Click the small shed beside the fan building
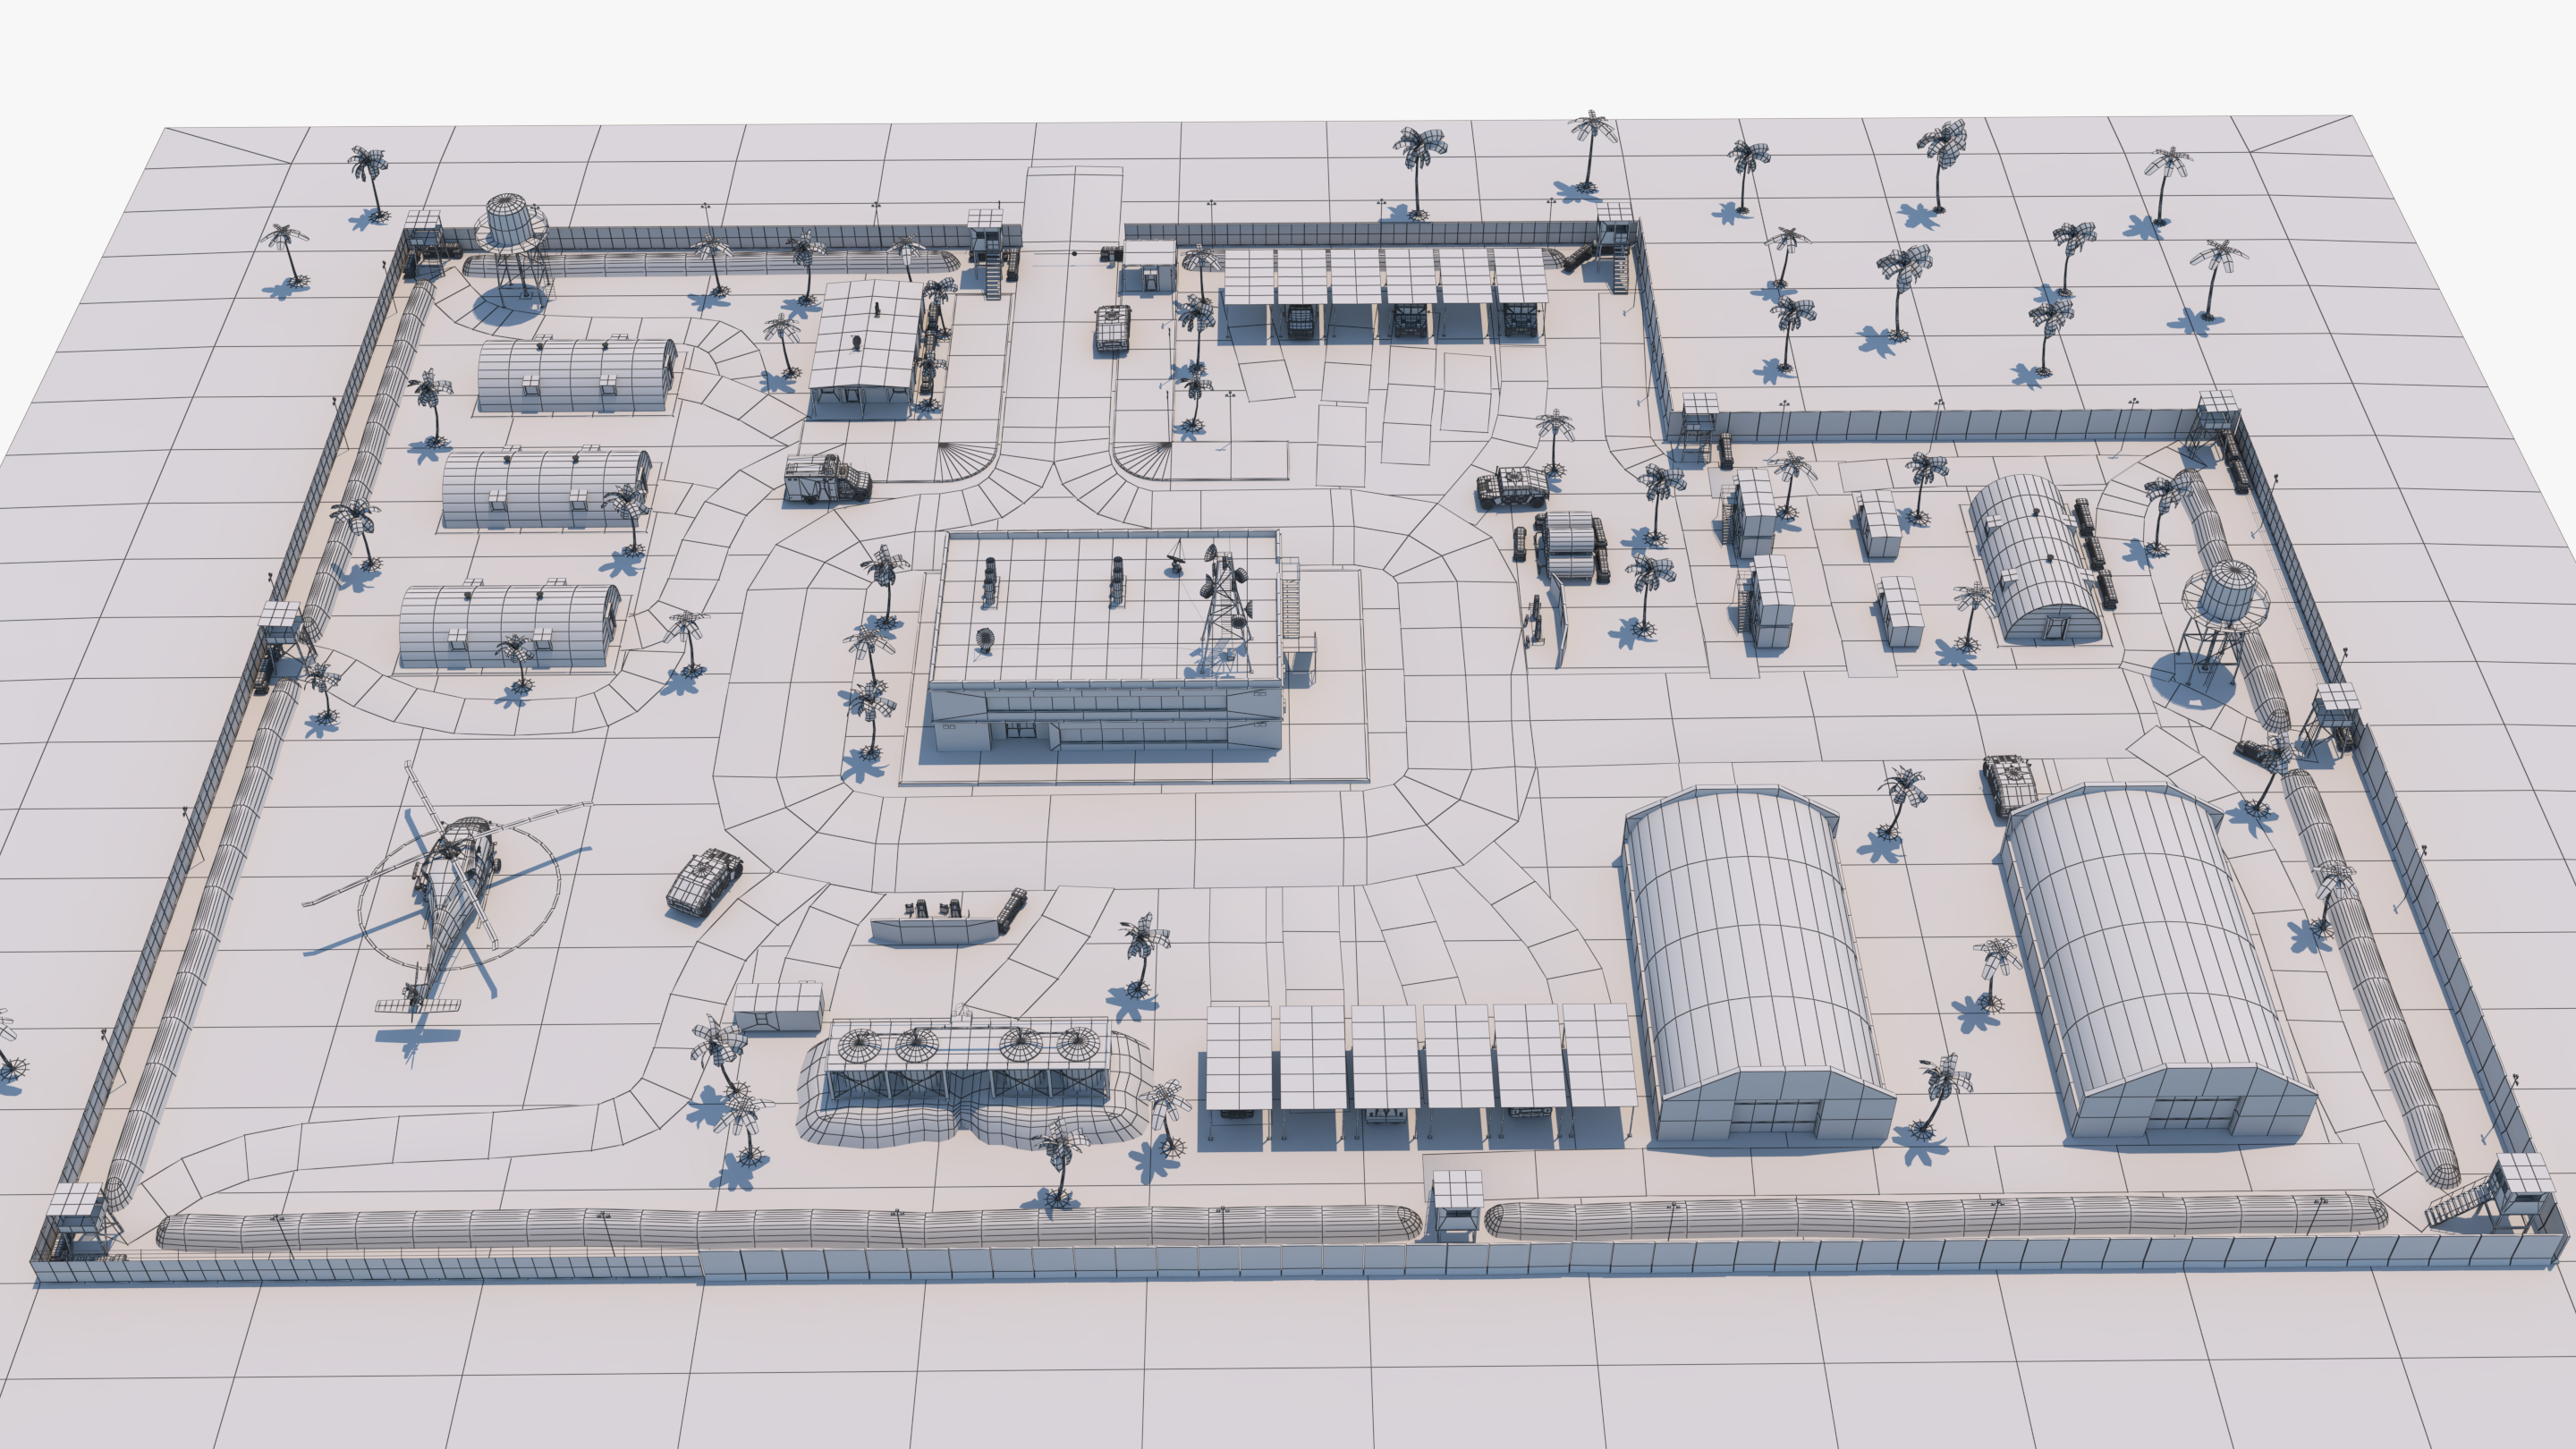Screen dimensions: 2576x1449 coord(778,1006)
